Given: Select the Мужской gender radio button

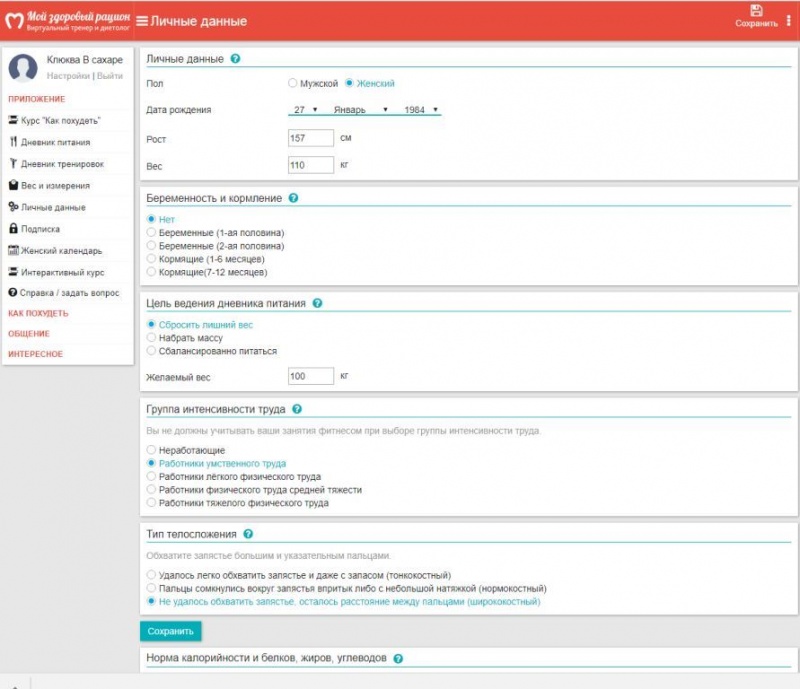Looking at the screenshot, I should [292, 84].
